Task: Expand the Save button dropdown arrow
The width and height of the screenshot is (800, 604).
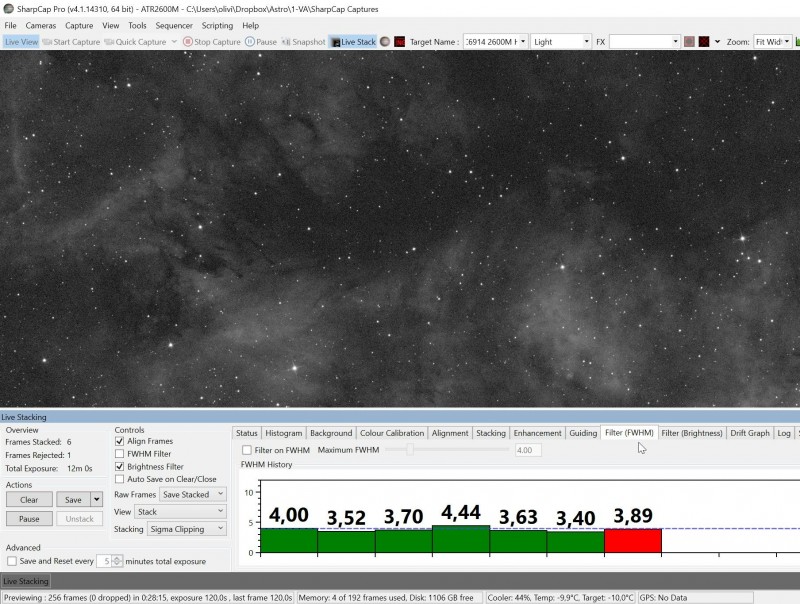Action: [96, 500]
